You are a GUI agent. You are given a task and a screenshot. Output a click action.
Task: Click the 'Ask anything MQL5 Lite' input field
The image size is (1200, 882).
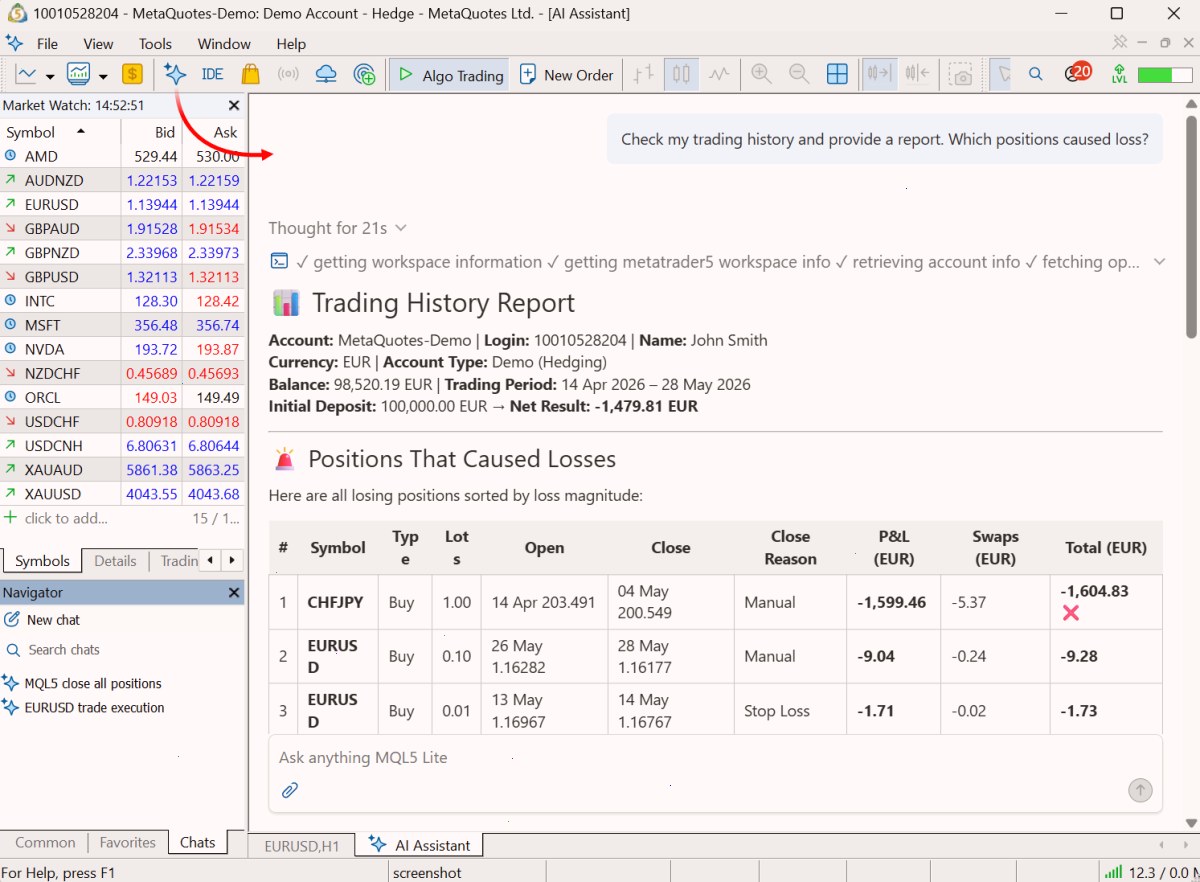pos(715,758)
